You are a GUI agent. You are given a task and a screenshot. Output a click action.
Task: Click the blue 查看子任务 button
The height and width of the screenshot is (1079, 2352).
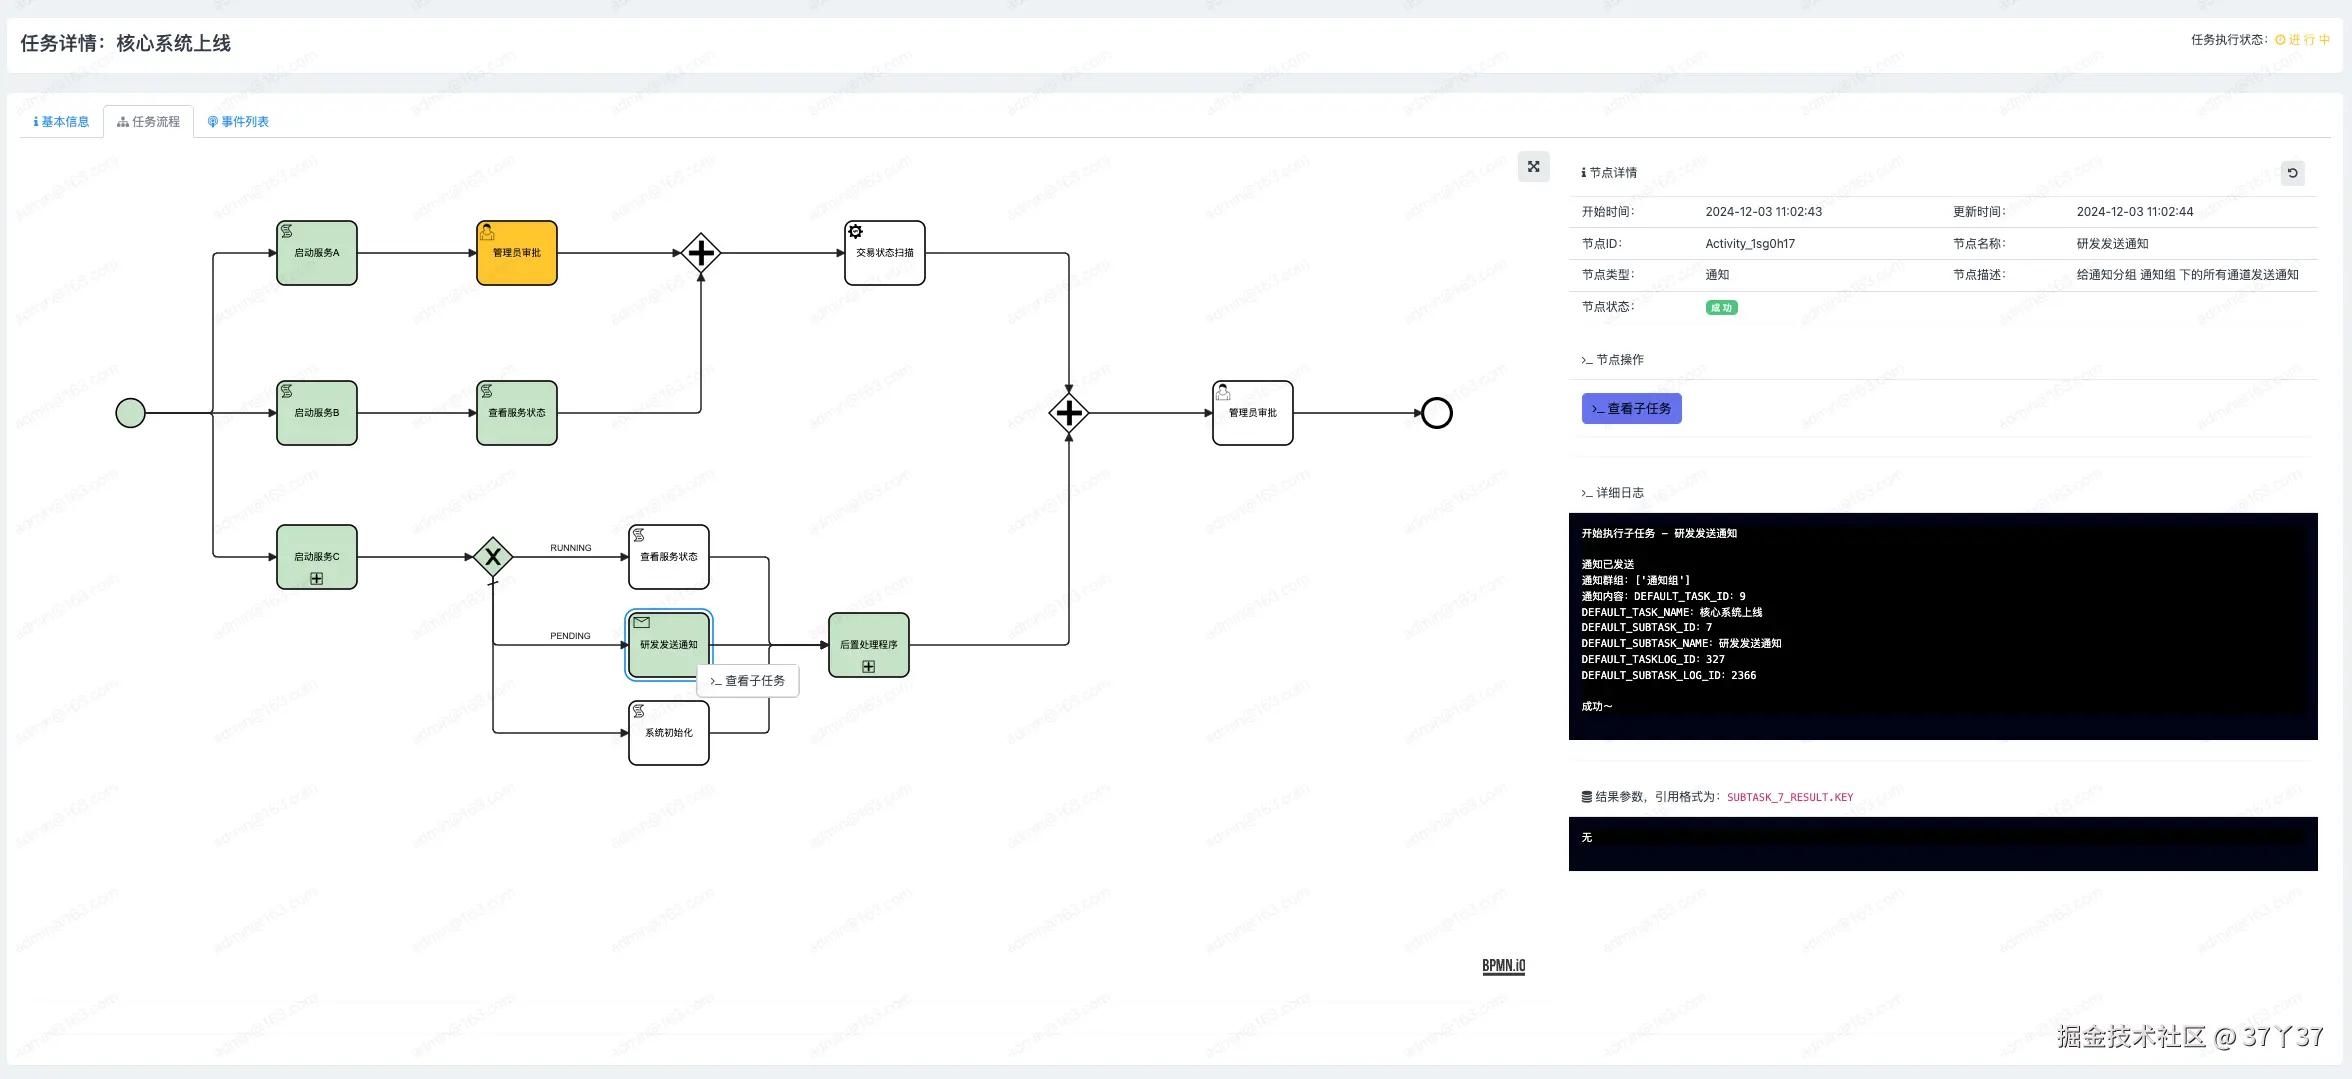pyautogui.click(x=1631, y=409)
